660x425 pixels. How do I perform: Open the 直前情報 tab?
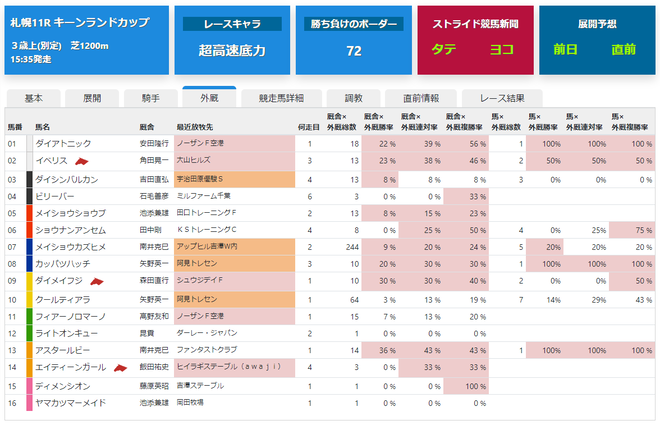coord(421,98)
